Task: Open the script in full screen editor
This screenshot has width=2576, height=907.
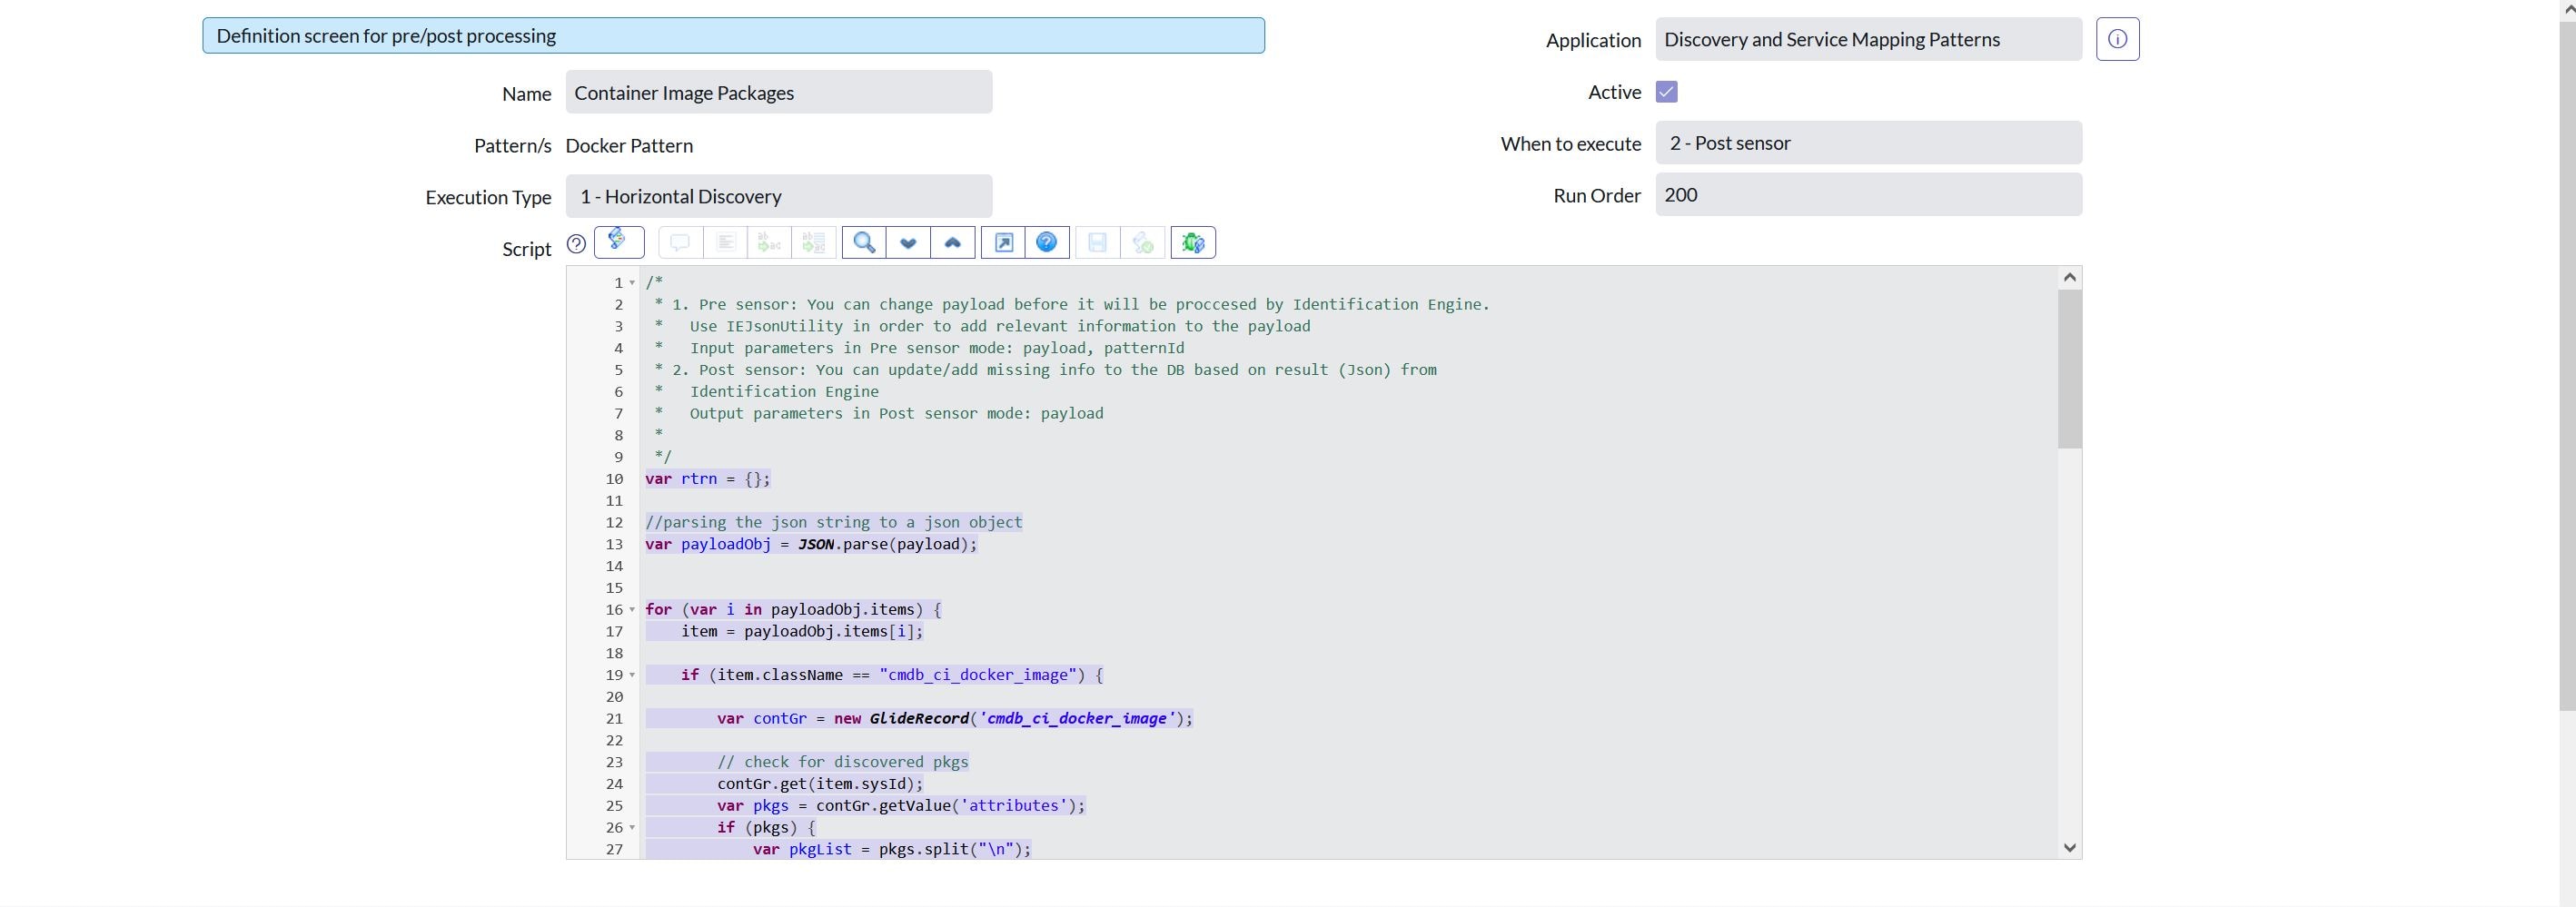Action: pyautogui.click(x=1002, y=242)
